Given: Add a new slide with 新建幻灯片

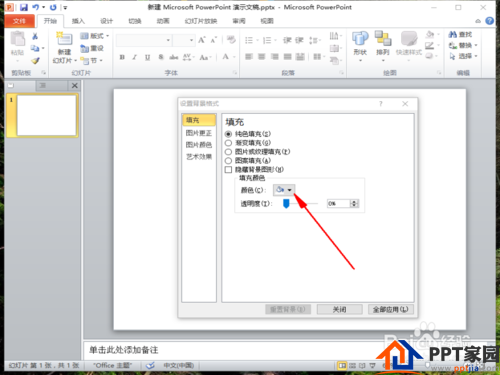Looking at the screenshot, I should coord(64,48).
